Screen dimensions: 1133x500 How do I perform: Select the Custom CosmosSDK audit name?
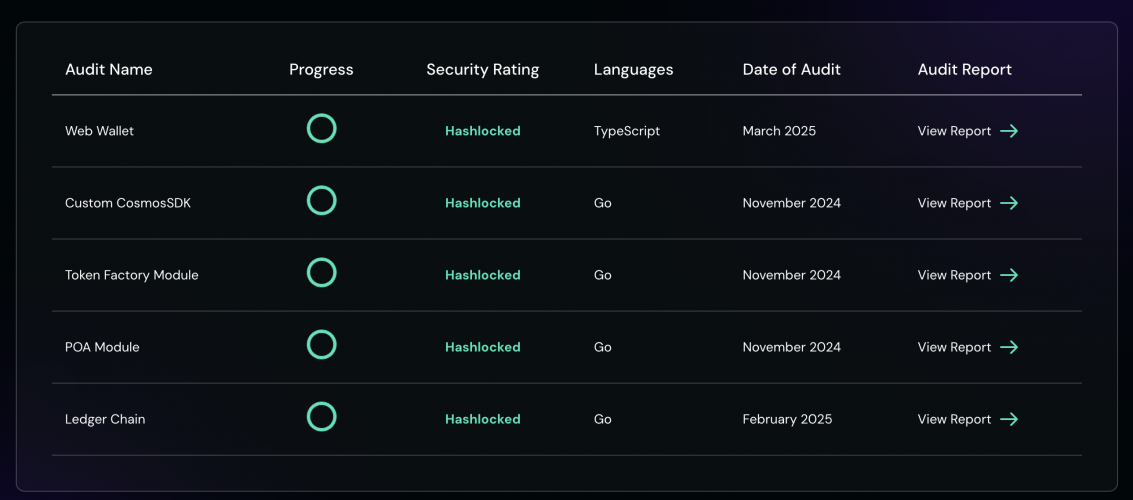pos(128,203)
